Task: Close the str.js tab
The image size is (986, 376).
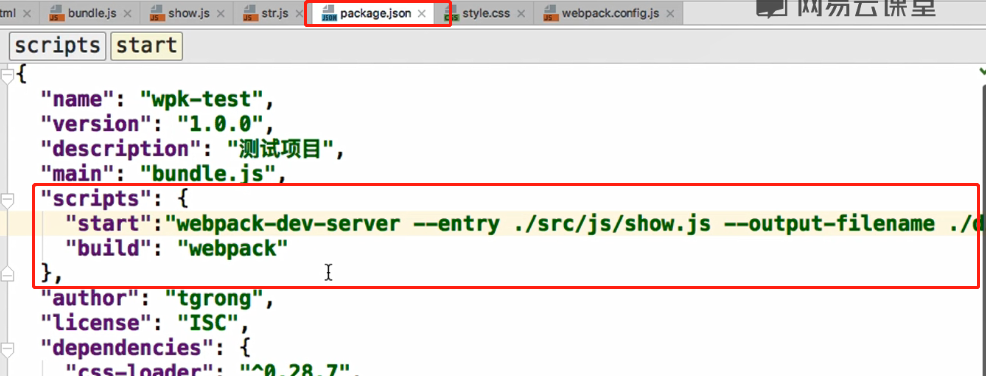Action: coord(300,13)
